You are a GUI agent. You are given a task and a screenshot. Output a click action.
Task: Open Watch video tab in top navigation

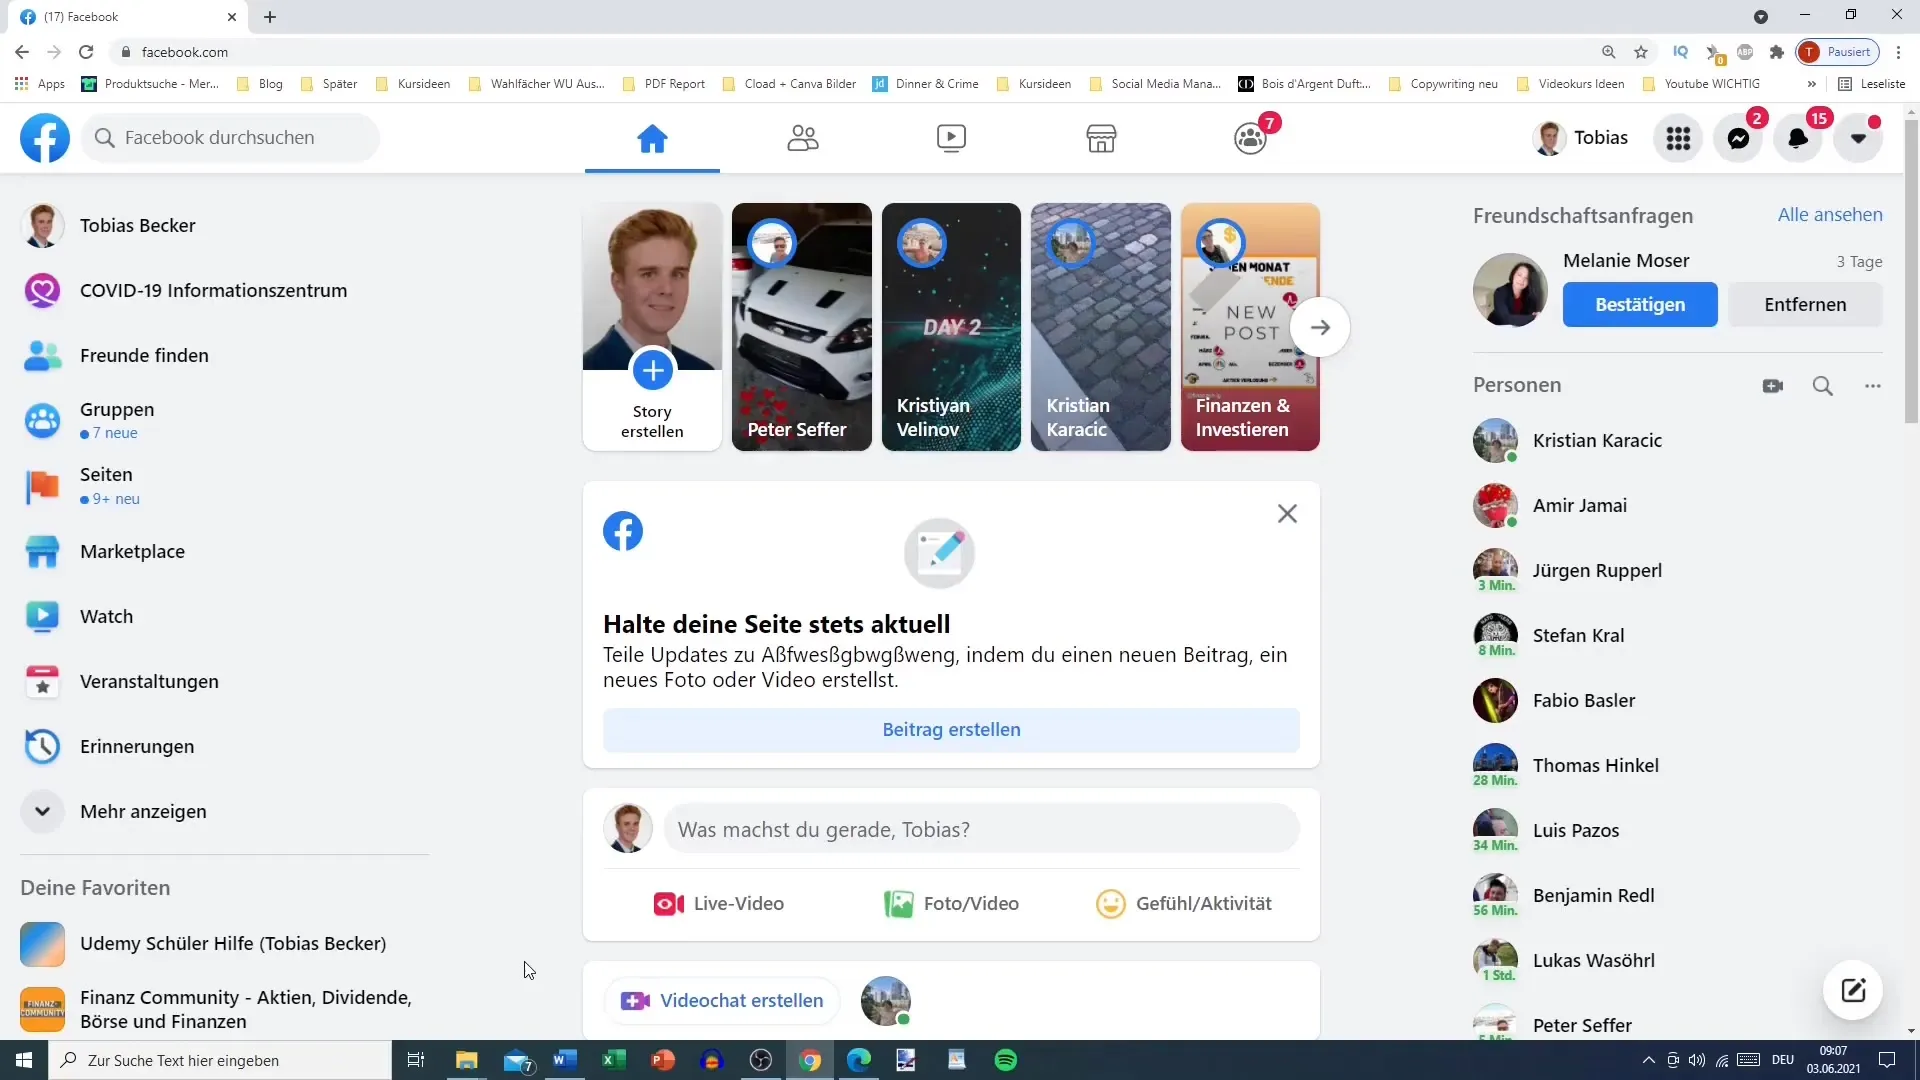point(951,138)
